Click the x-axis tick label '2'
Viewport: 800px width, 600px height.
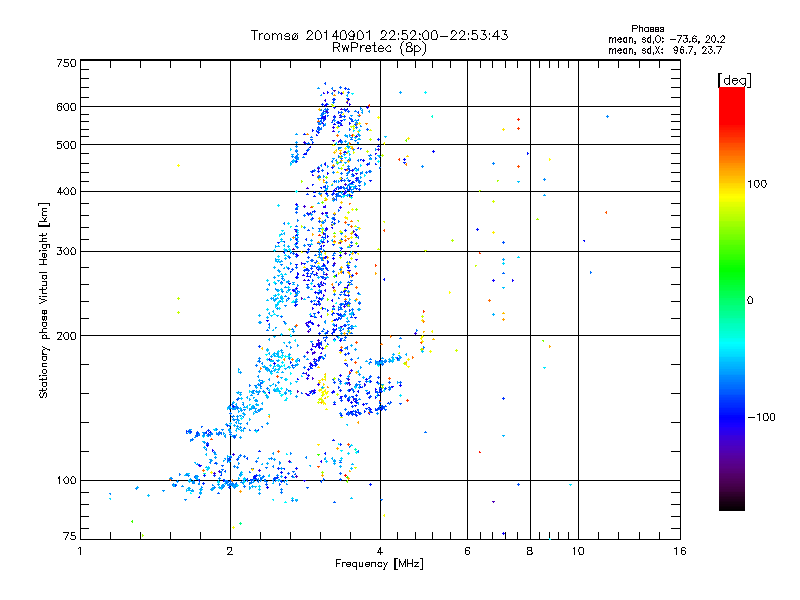pyautogui.click(x=230, y=551)
